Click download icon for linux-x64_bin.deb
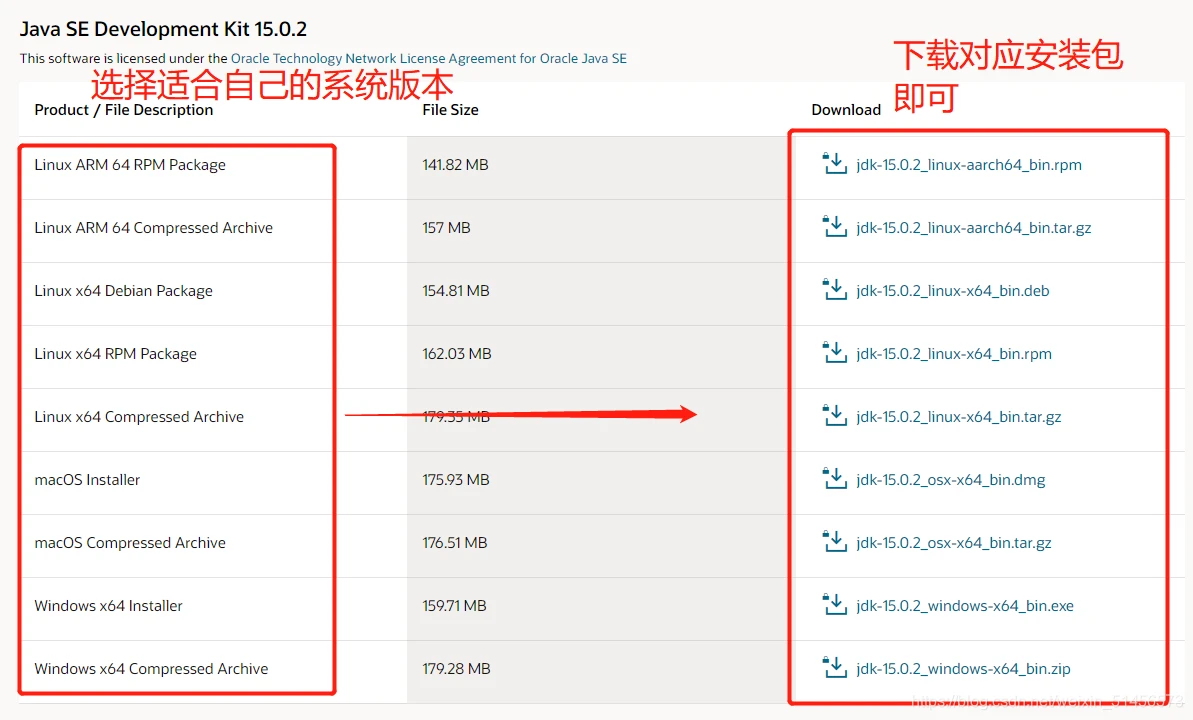The height and width of the screenshot is (720, 1193). 835,290
